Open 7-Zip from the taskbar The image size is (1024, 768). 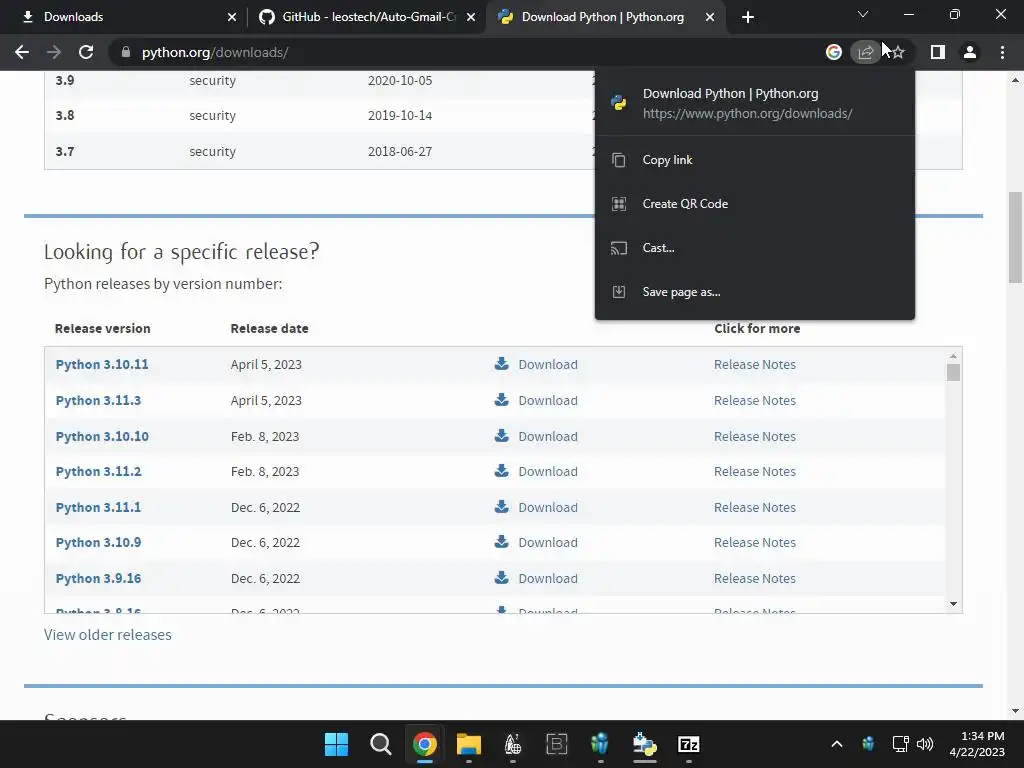pos(689,744)
